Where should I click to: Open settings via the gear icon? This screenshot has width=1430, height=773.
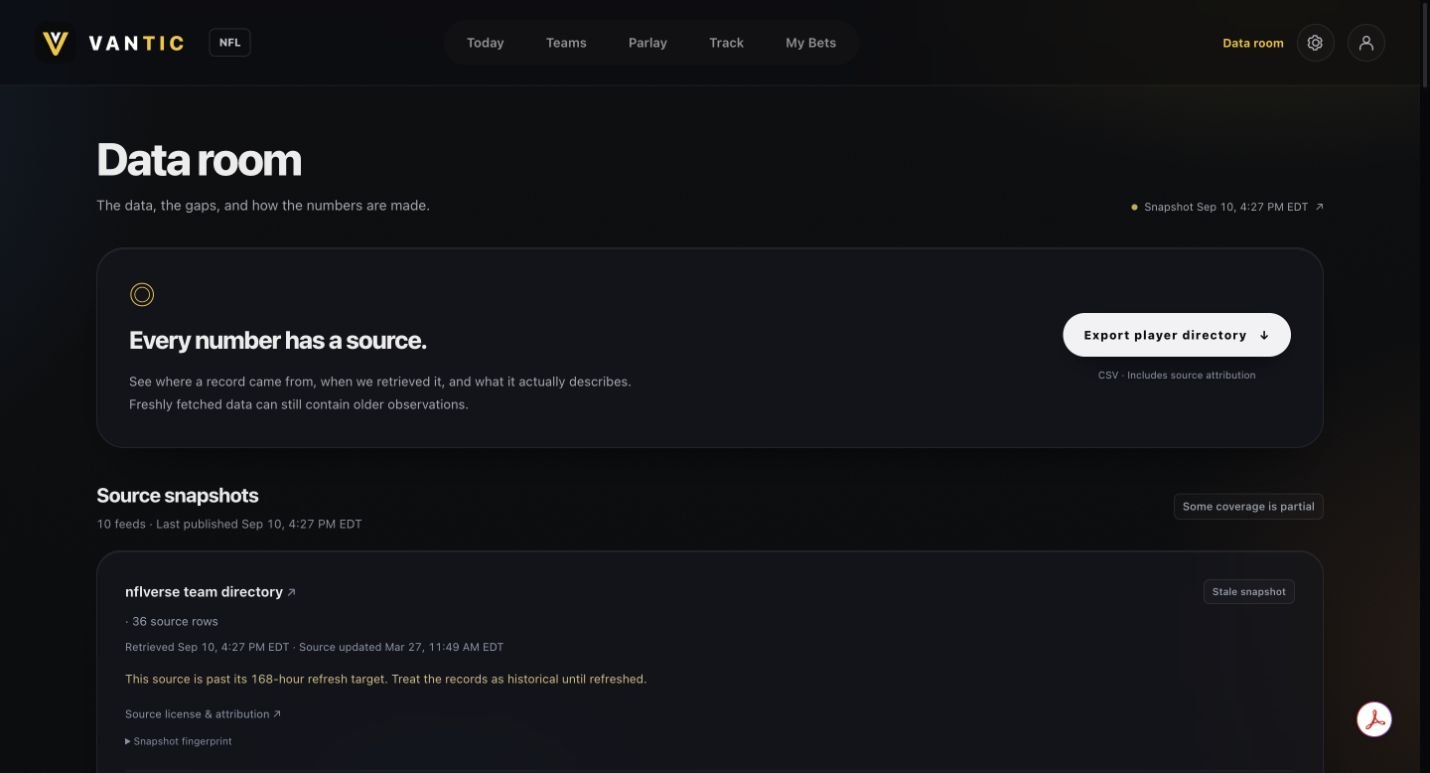click(1315, 43)
